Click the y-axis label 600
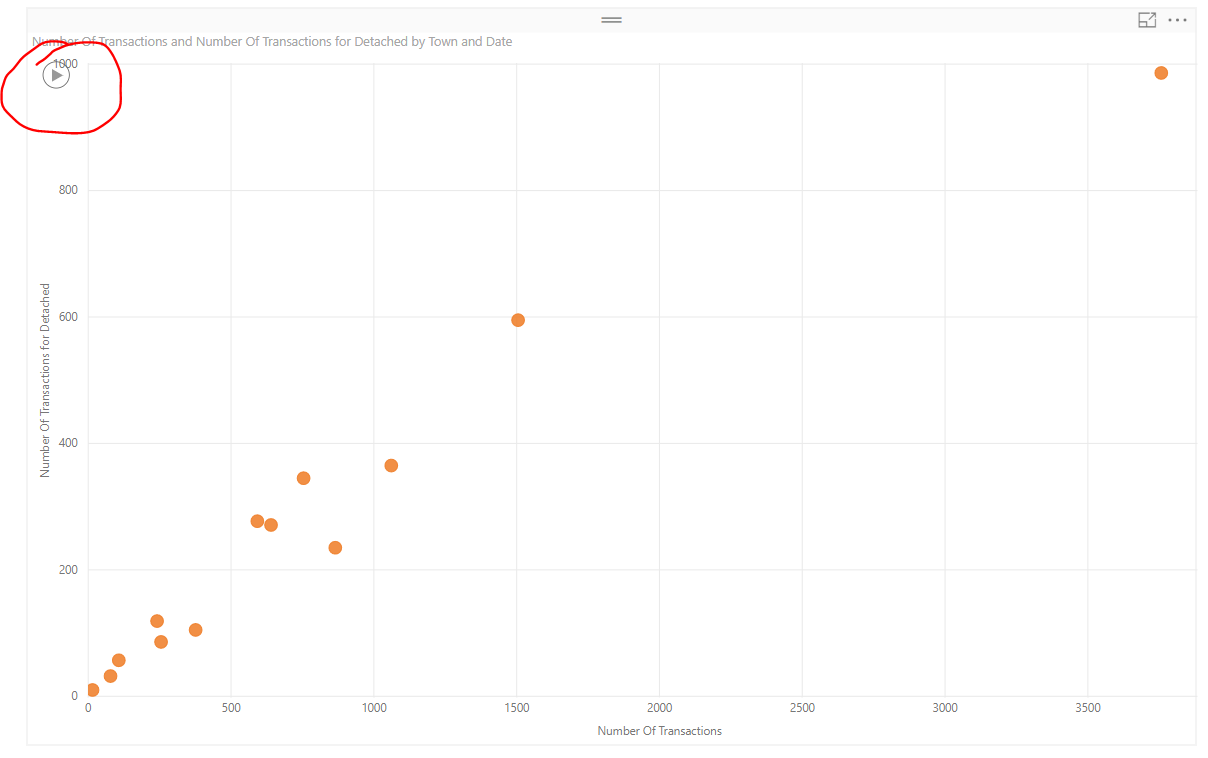Image resolution: width=1208 pixels, height=758 pixels. point(68,317)
